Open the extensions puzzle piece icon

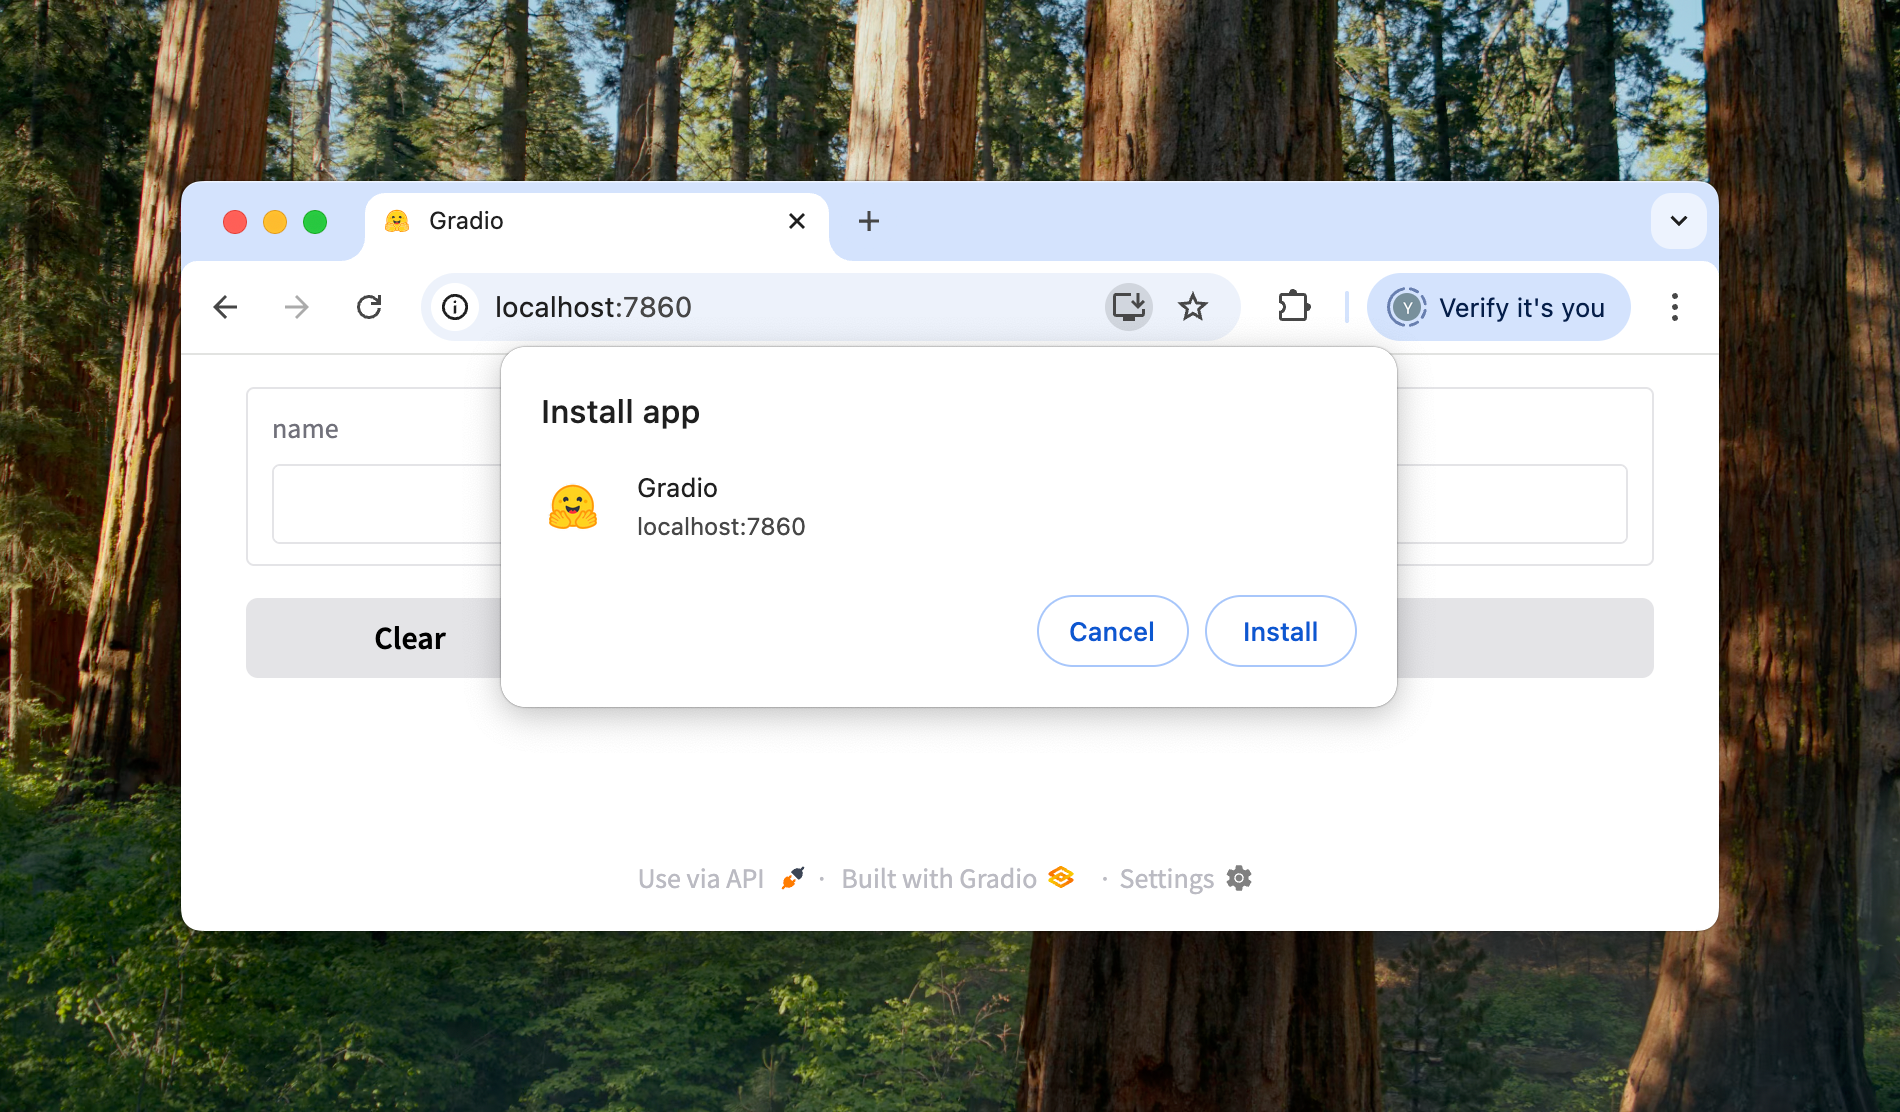(x=1293, y=305)
